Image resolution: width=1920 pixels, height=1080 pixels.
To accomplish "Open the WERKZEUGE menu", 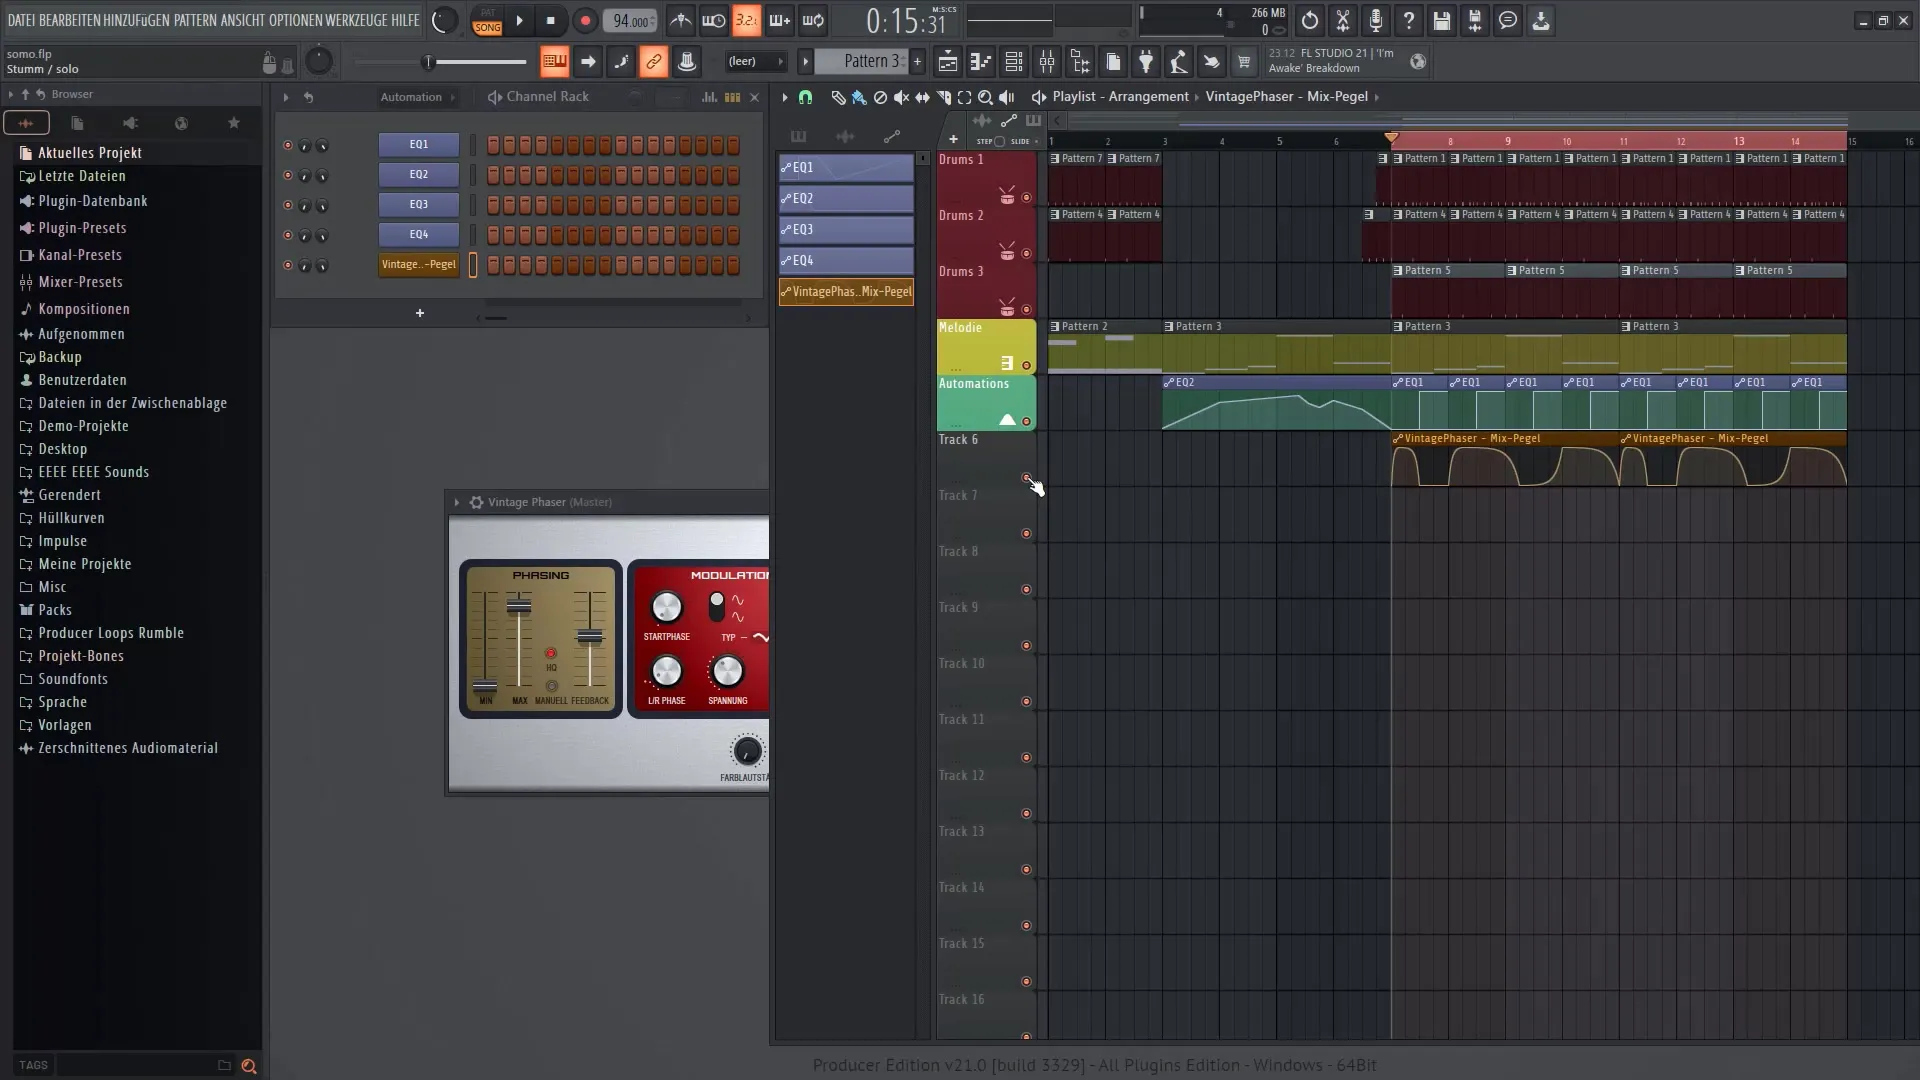I will (356, 20).
